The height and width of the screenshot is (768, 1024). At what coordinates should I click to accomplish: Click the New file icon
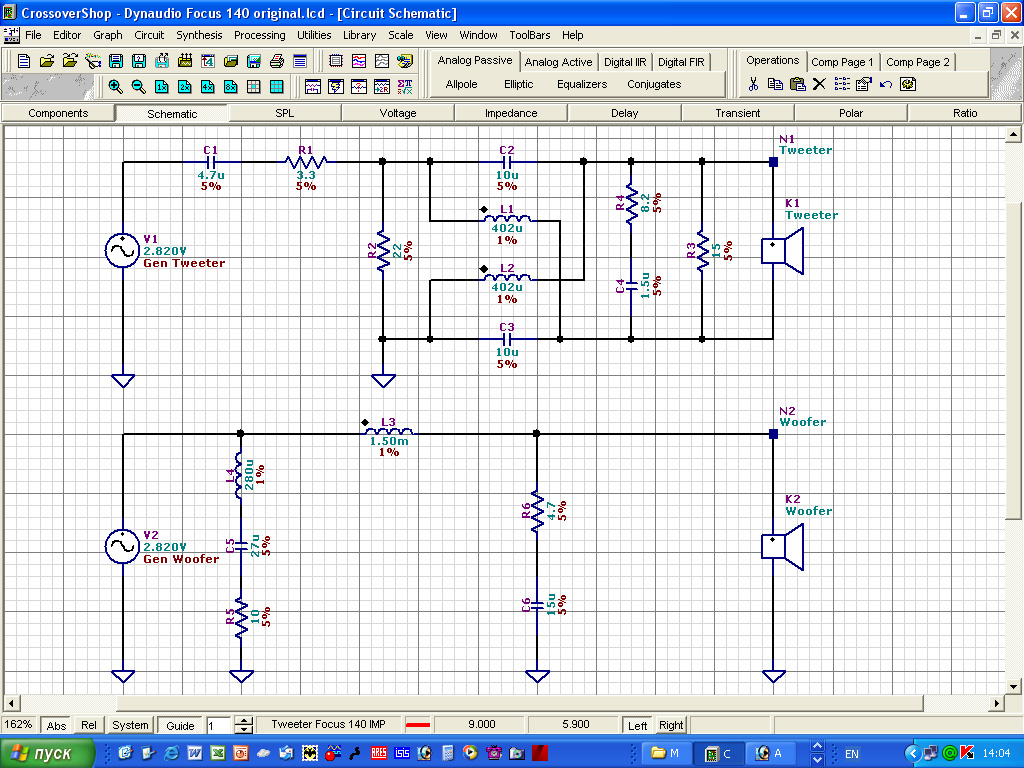click(24, 61)
